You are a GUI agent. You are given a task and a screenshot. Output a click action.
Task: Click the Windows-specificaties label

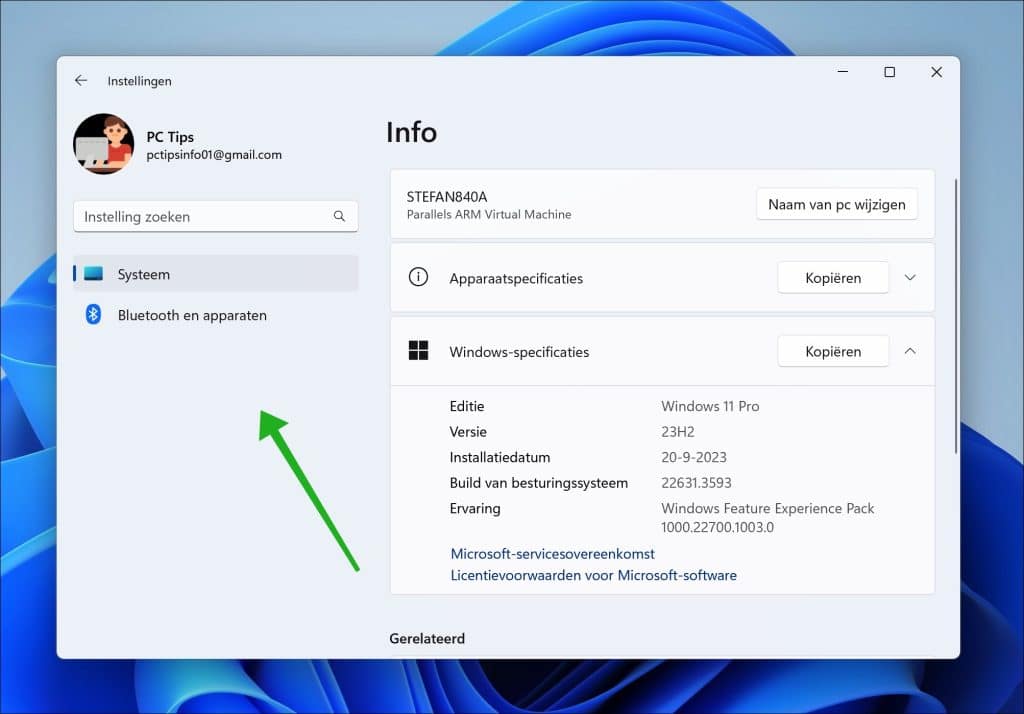pos(519,351)
